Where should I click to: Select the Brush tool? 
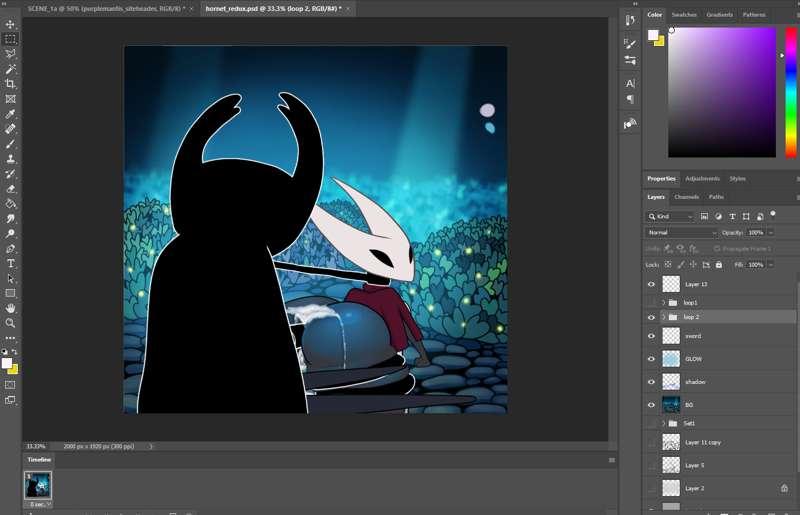10,144
